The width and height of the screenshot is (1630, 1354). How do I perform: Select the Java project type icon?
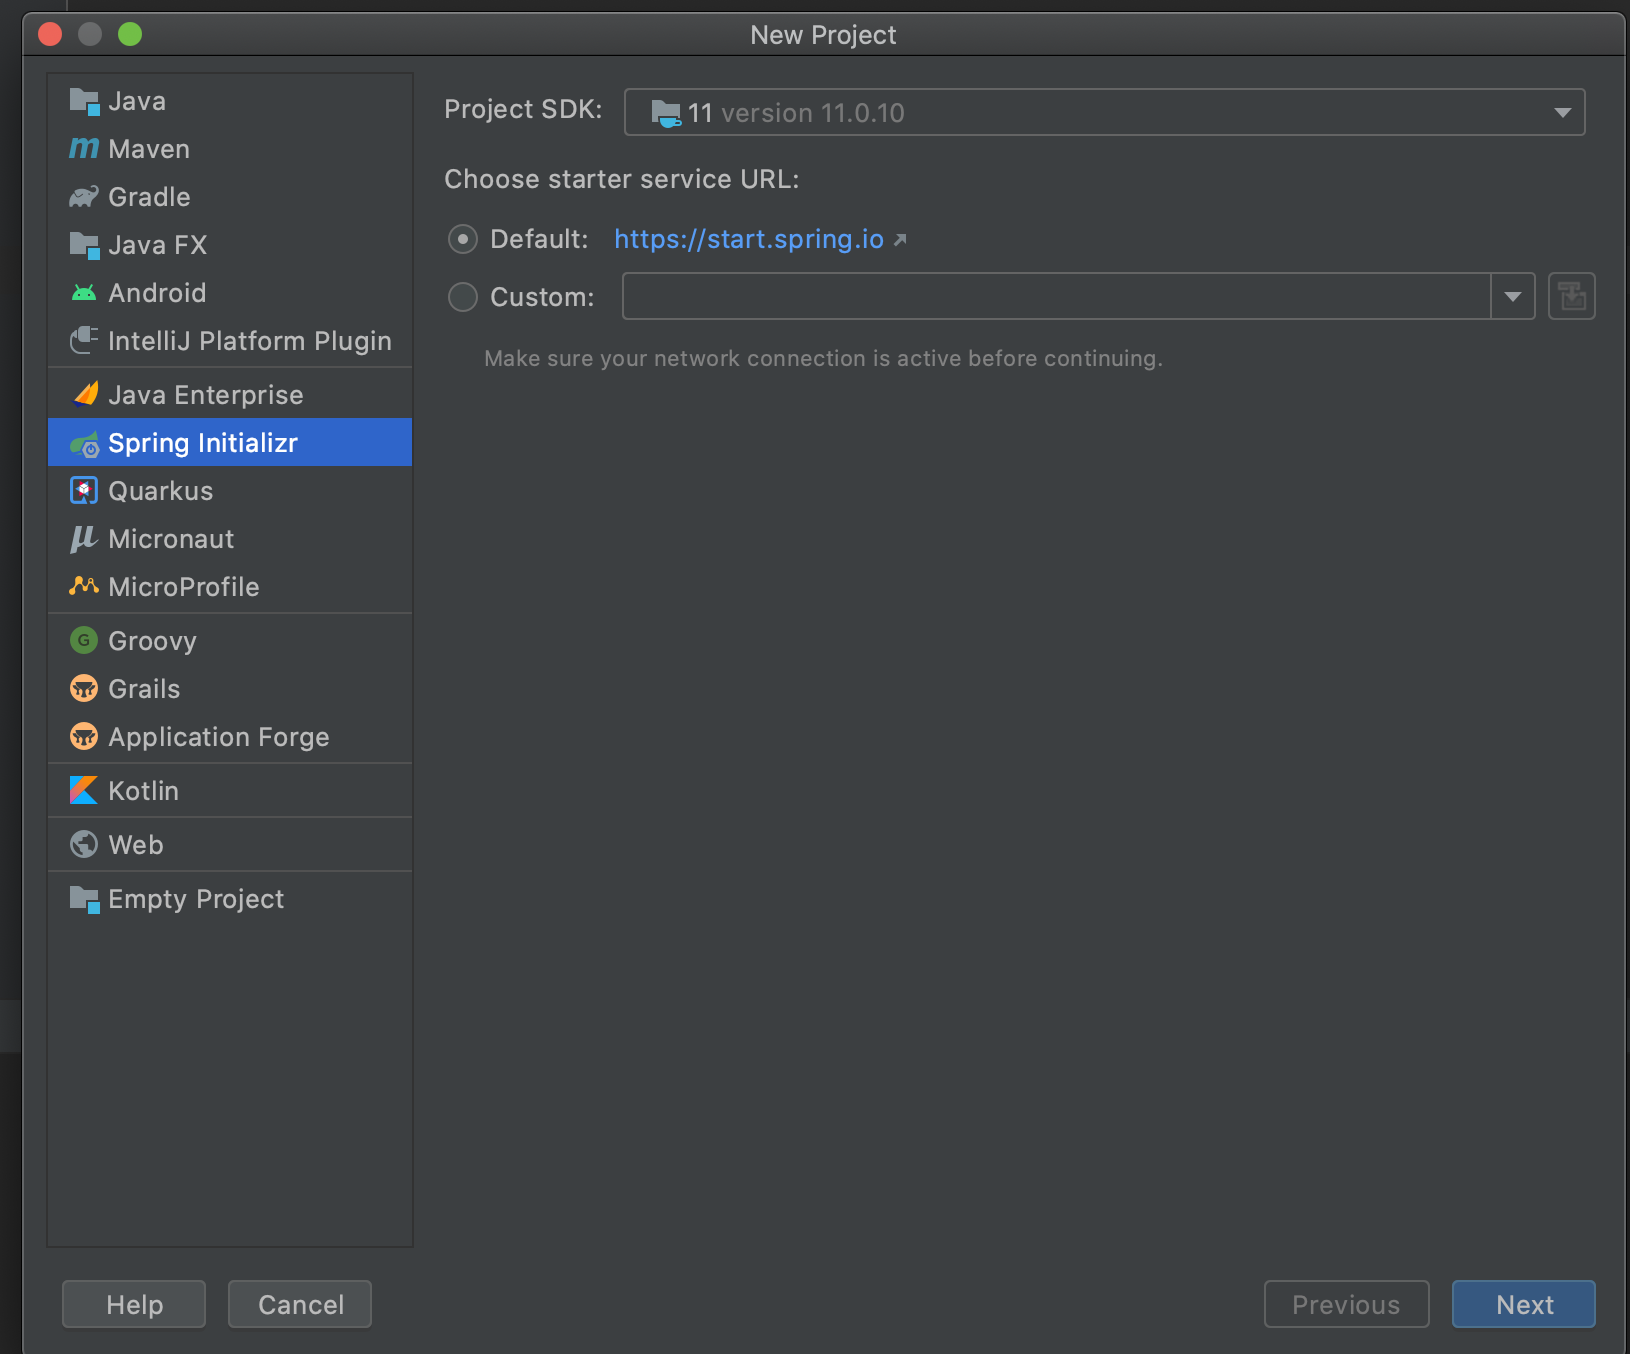84,101
